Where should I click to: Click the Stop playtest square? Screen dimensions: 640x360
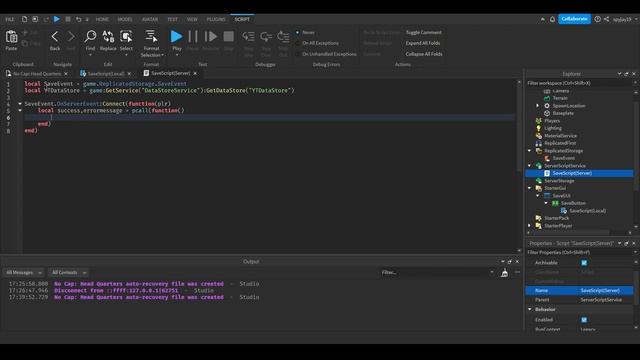point(229,36)
